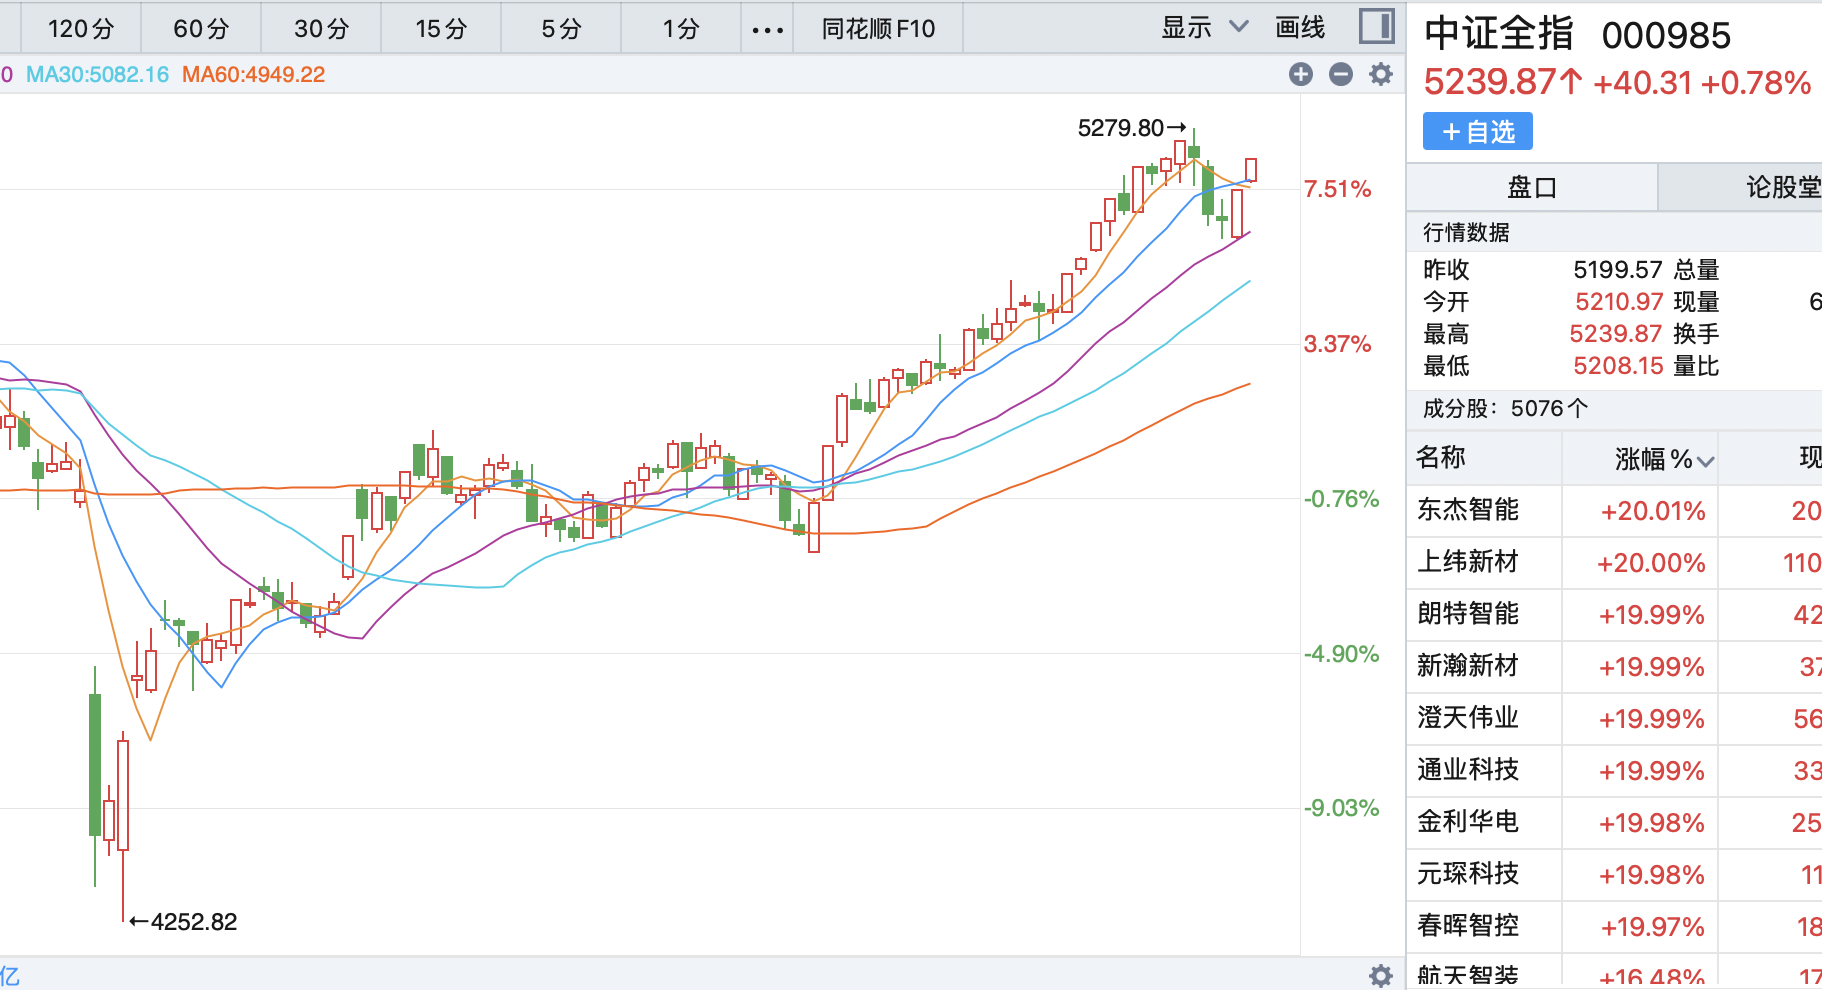Switch to 盘口 tab

click(x=1531, y=187)
